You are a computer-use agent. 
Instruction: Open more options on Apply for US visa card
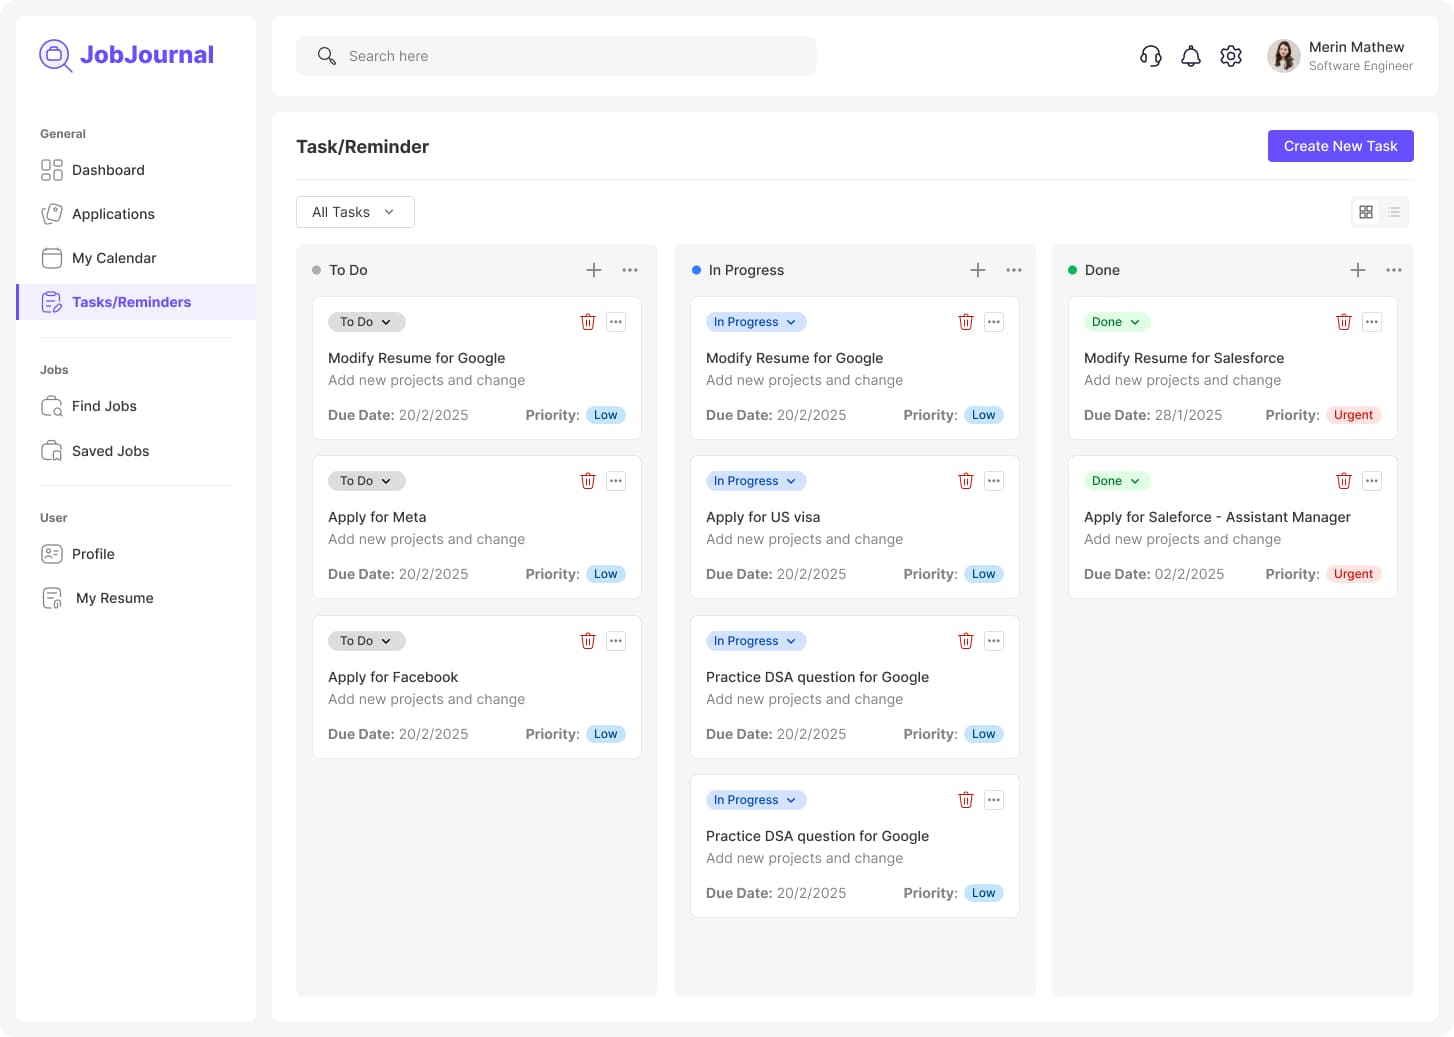[x=994, y=481]
